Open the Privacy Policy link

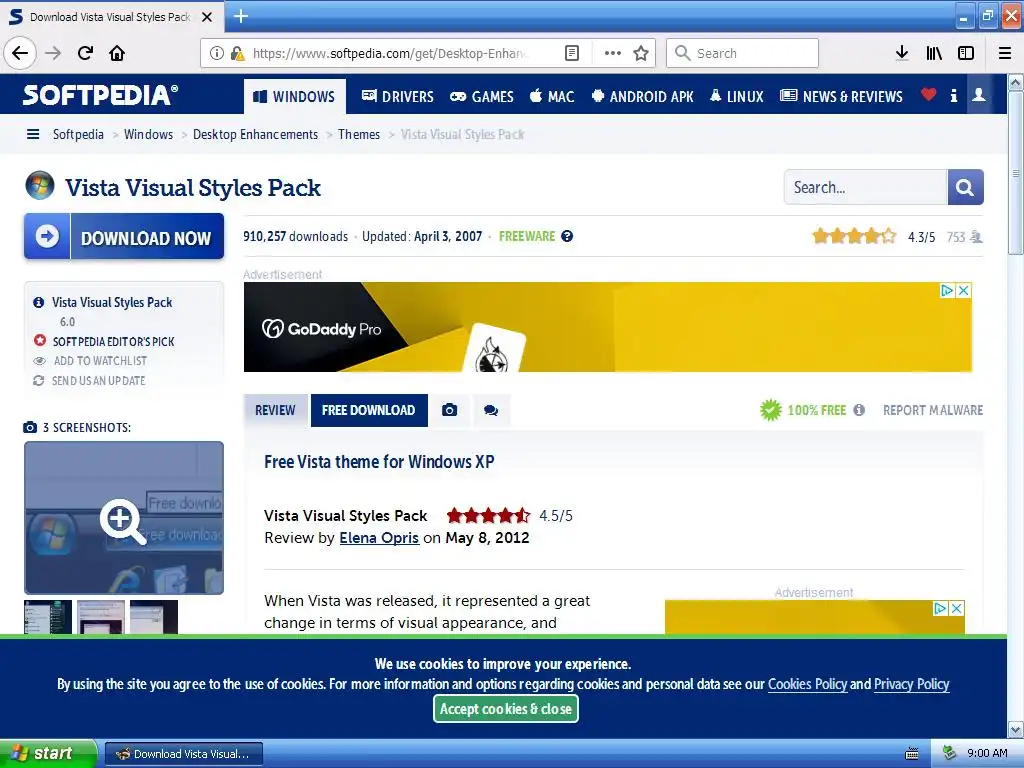912,684
